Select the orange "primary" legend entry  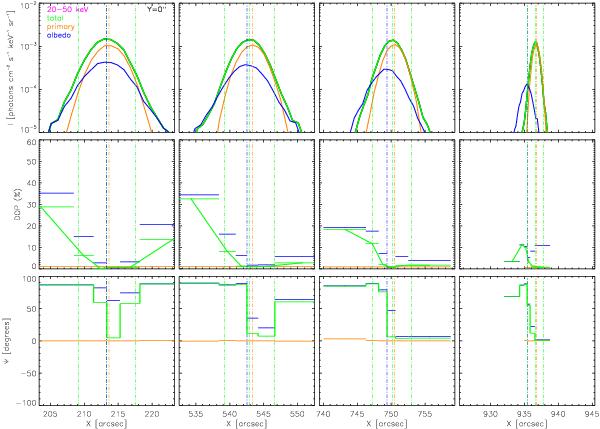[60, 27]
